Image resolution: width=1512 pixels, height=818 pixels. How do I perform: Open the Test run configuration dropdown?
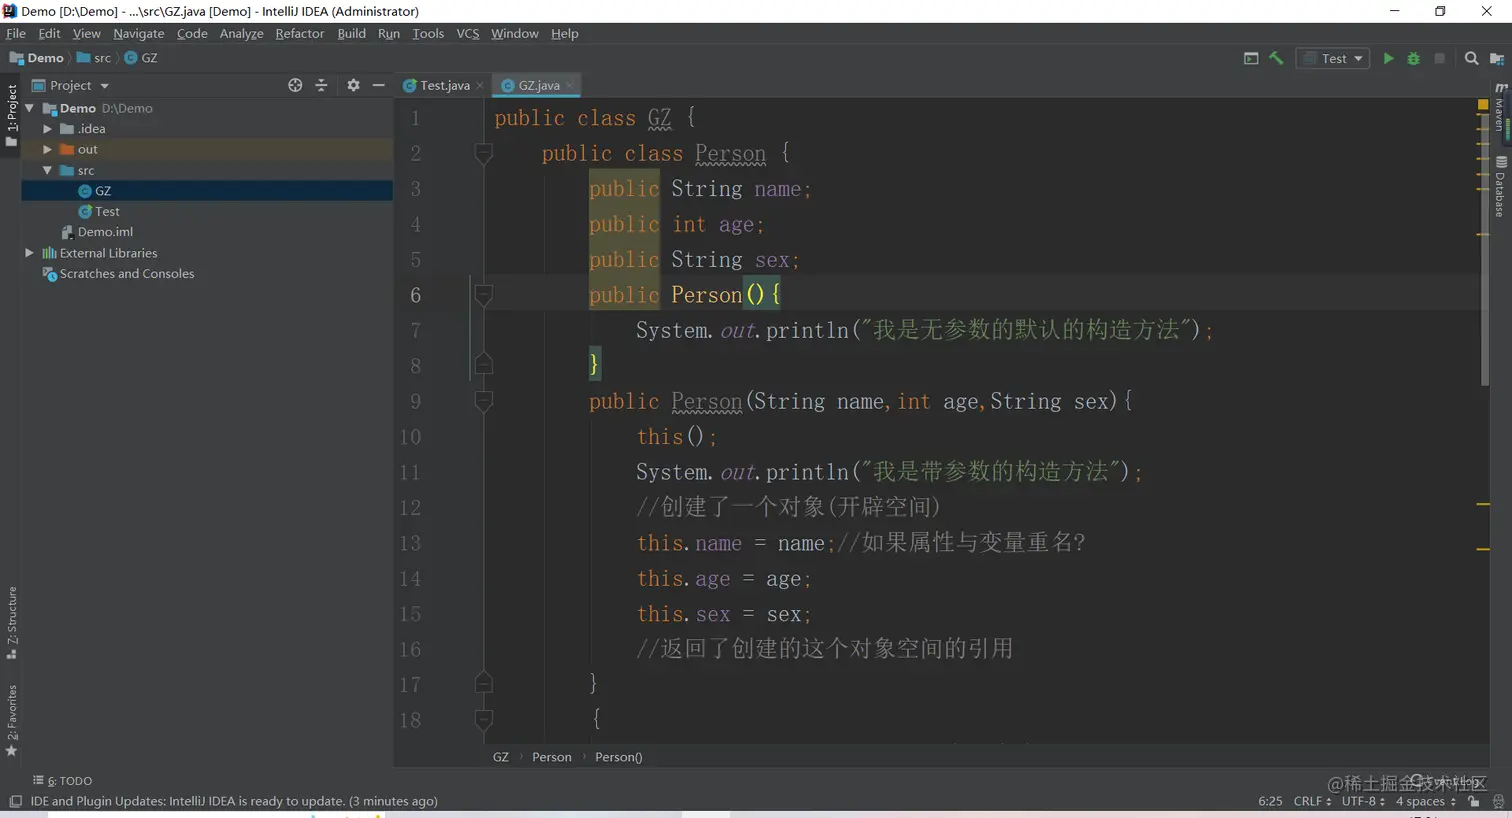point(1333,58)
